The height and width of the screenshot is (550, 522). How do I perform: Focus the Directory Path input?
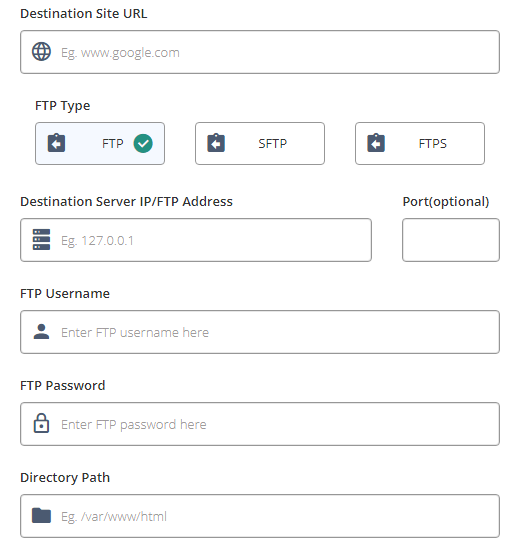click(x=260, y=516)
